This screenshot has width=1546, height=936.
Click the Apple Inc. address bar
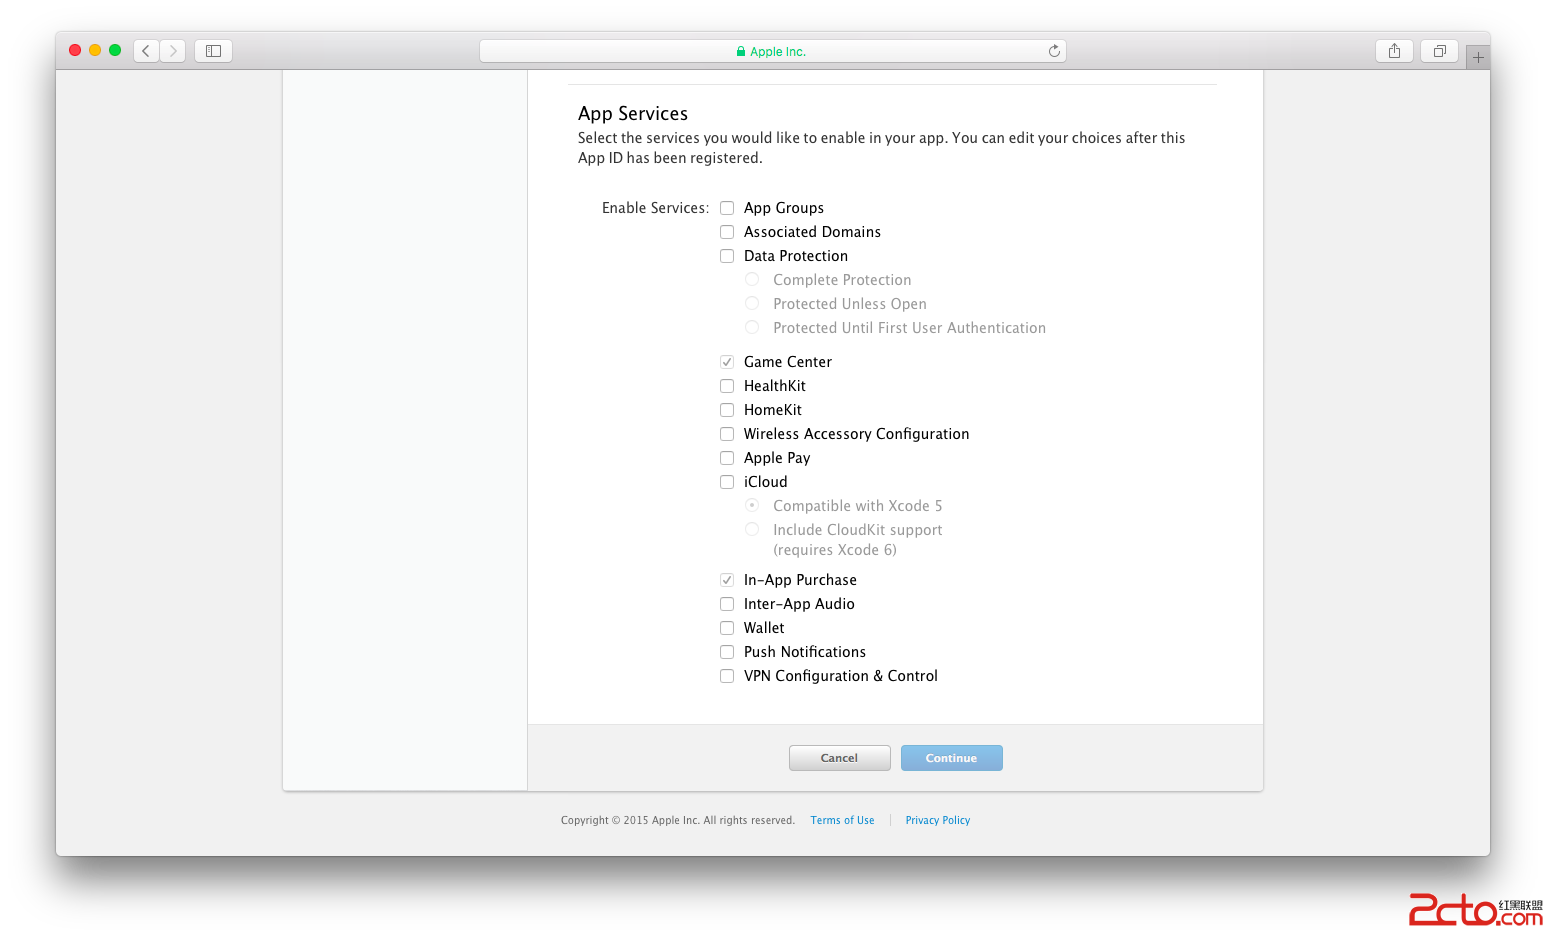pyautogui.click(x=772, y=51)
